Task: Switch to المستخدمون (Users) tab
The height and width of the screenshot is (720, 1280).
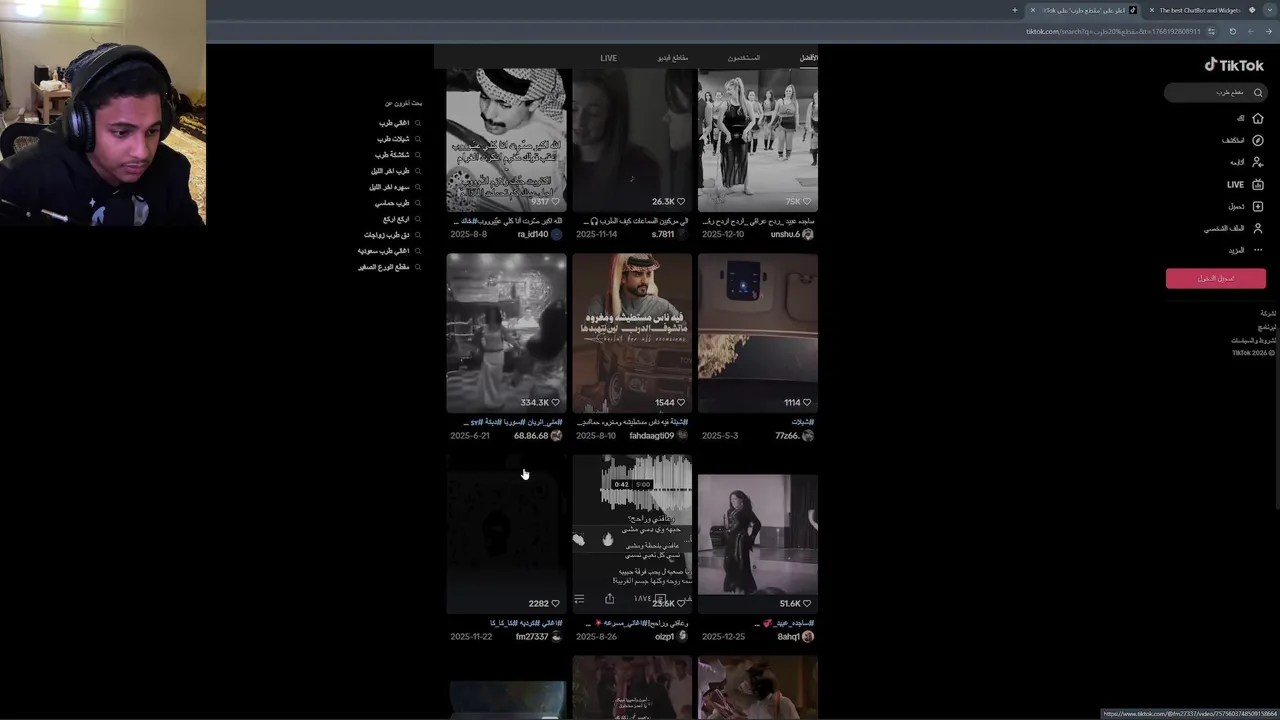Action: pos(743,58)
